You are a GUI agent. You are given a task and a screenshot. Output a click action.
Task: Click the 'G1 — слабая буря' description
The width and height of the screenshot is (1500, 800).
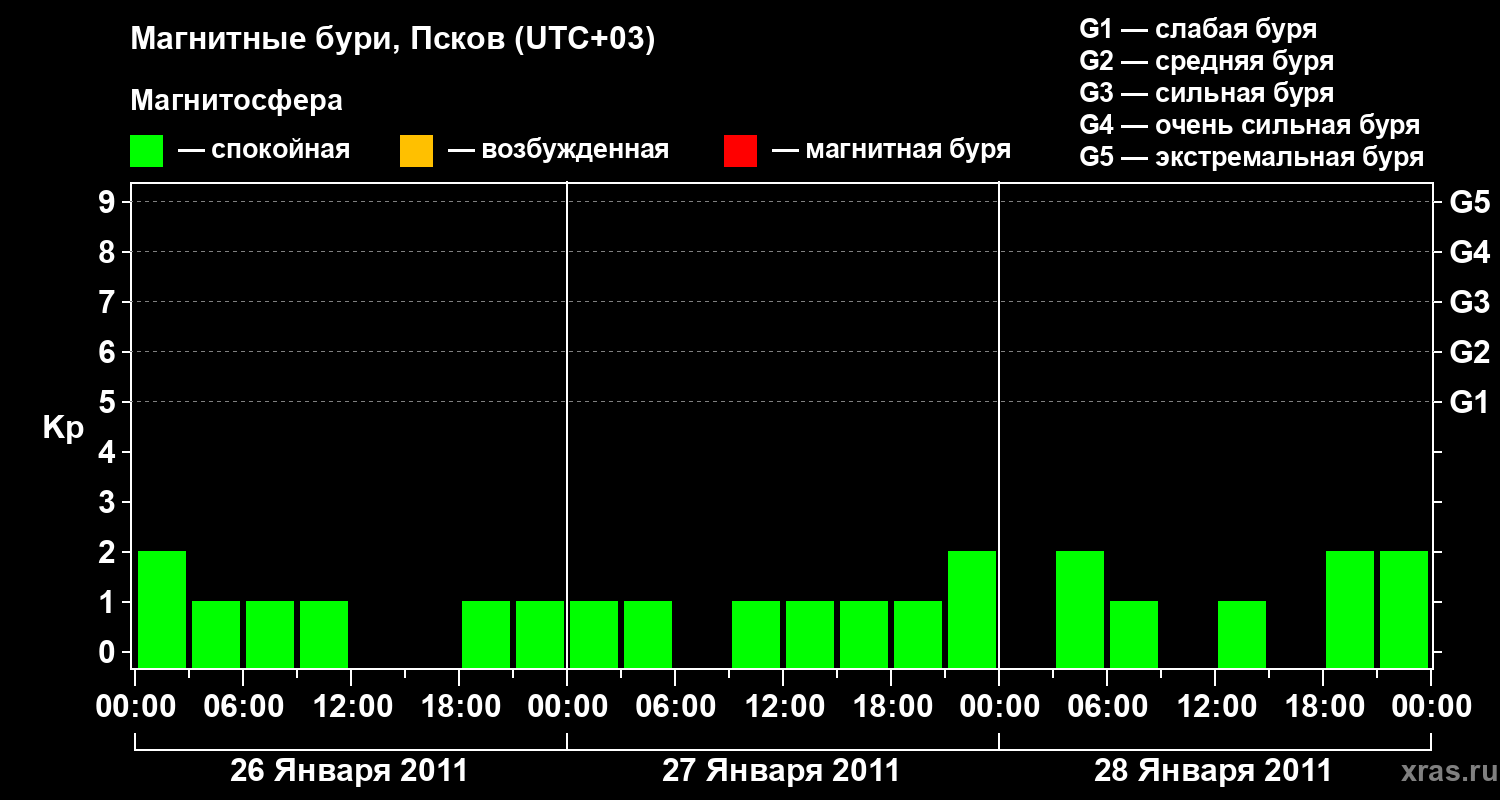[x=1198, y=29]
